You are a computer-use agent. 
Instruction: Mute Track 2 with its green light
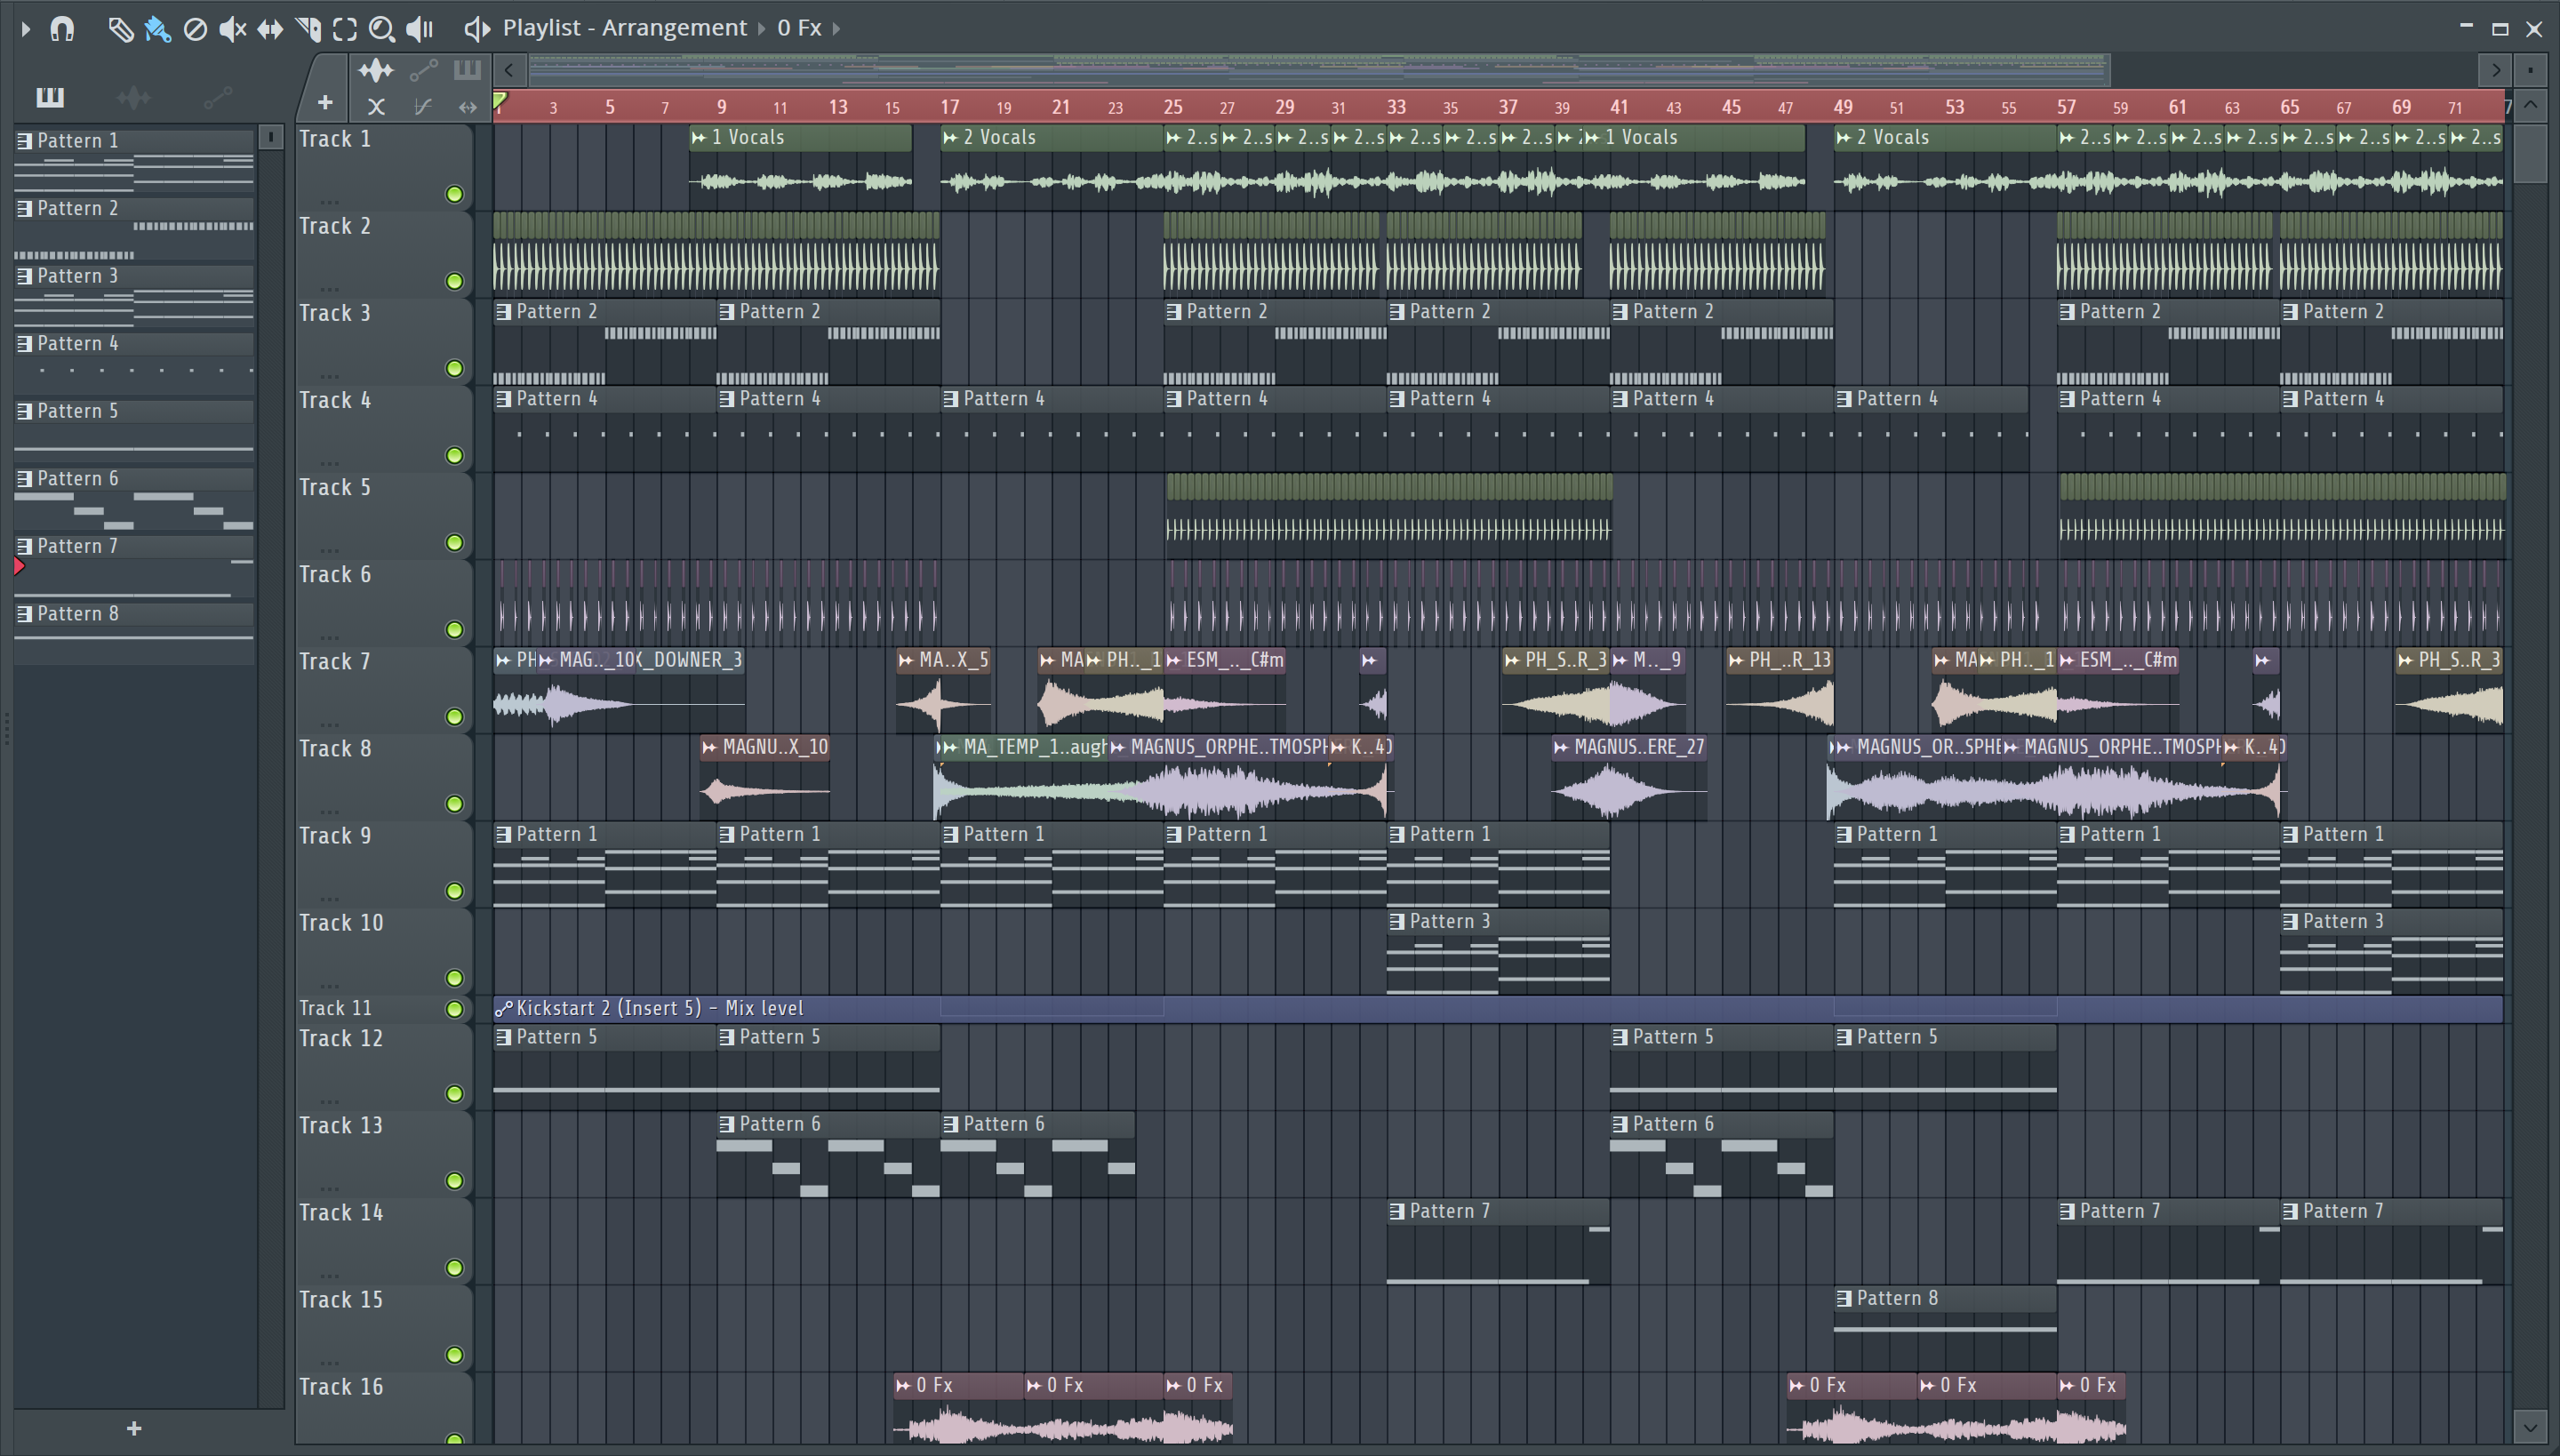(454, 281)
